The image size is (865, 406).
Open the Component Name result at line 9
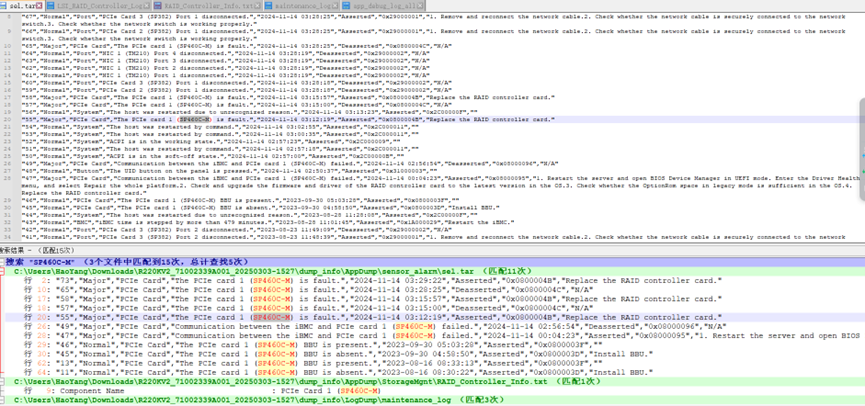(x=202, y=391)
